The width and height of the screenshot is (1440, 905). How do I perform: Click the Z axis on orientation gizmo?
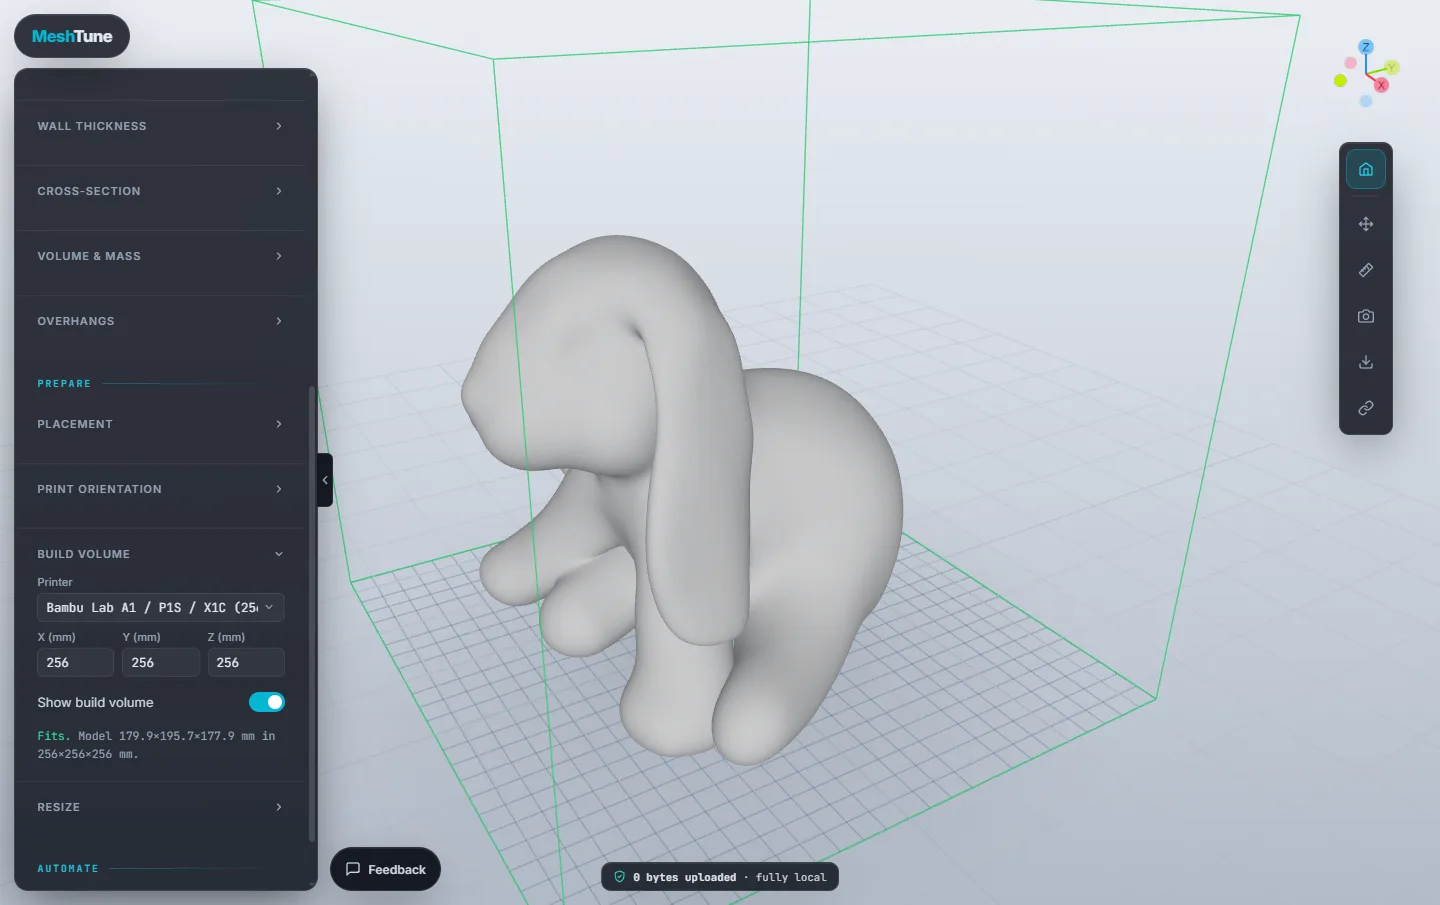[x=1365, y=47]
